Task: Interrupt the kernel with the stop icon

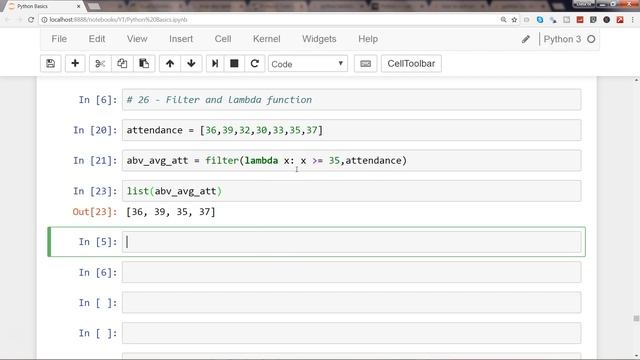Action: point(234,64)
